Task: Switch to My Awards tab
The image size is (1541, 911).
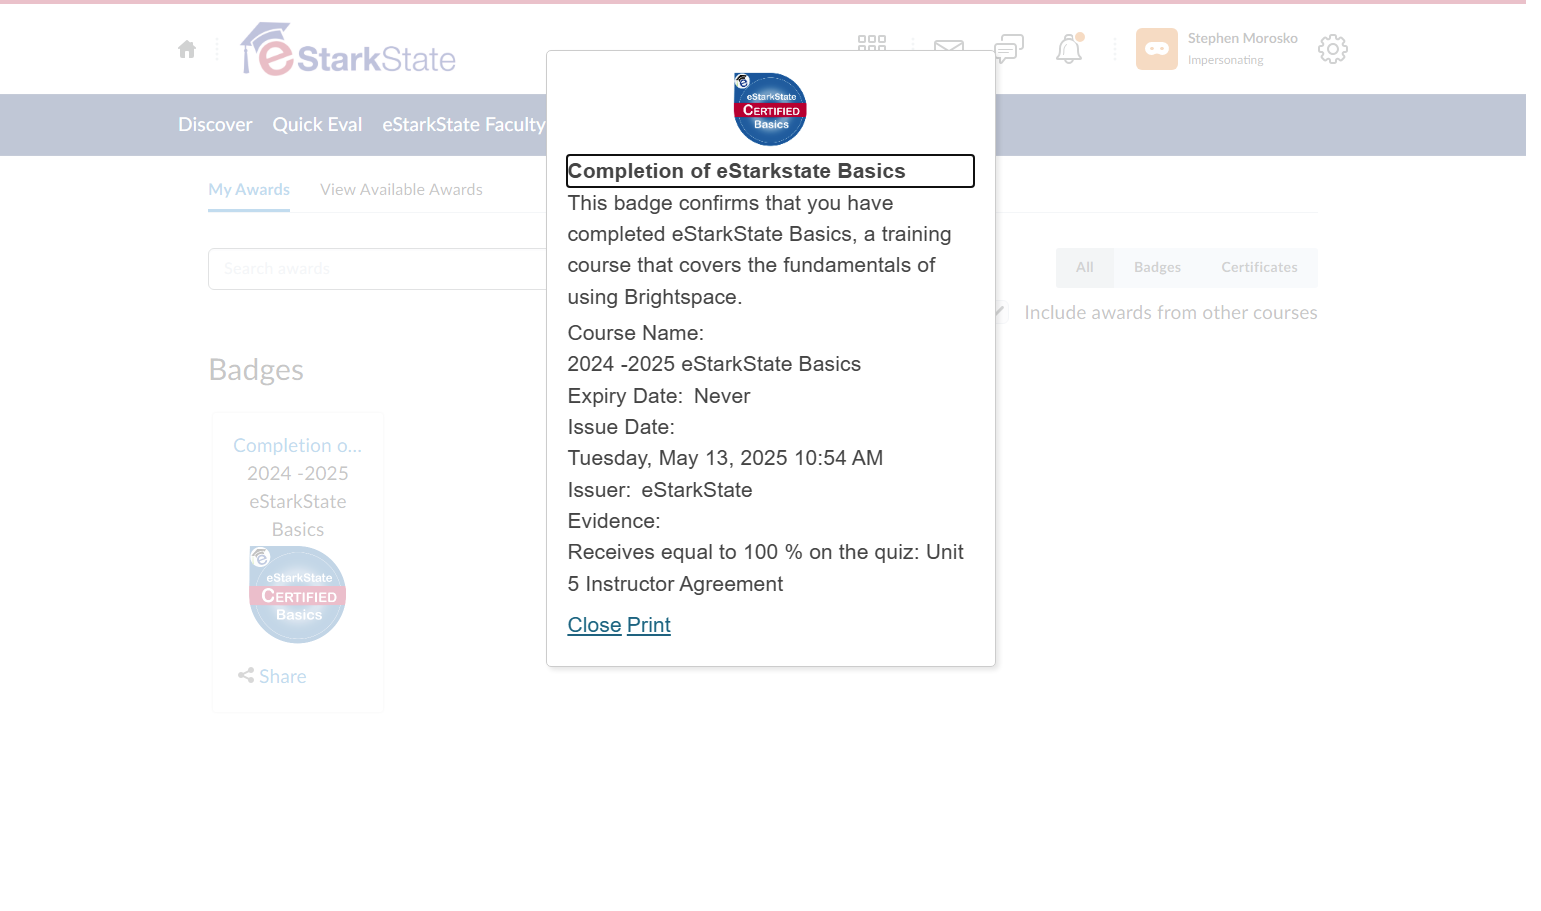Action: click(249, 189)
